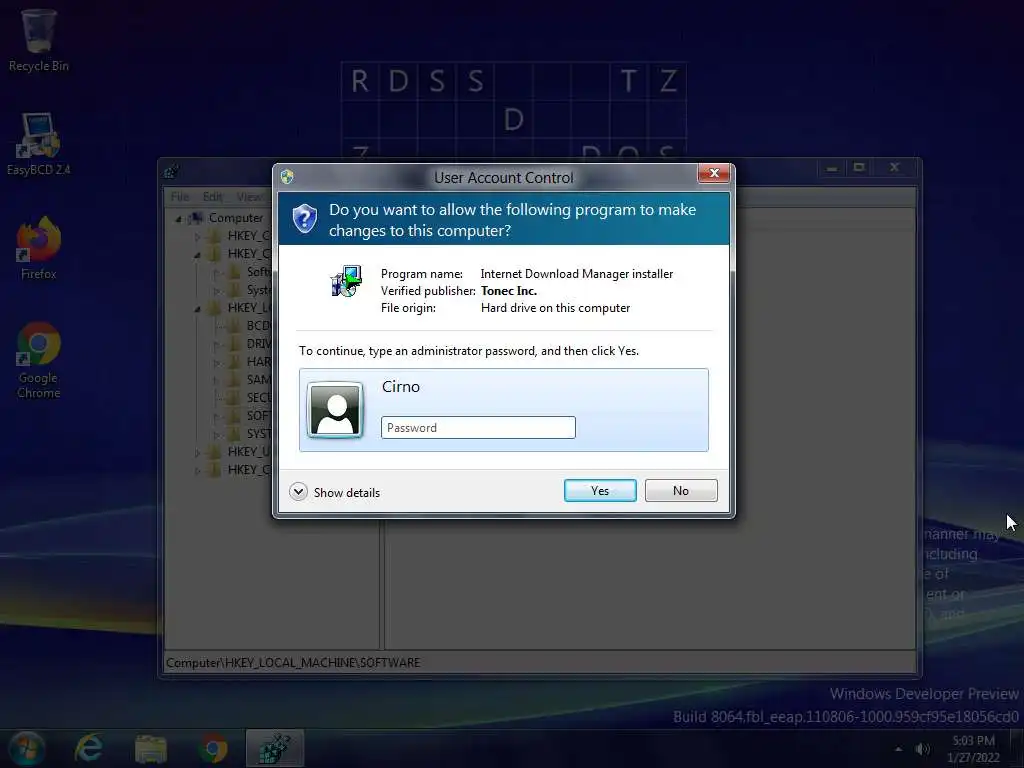The image size is (1024, 768).
Task: Click 'Internet Download Manager installer' program name
Action: 577,274
